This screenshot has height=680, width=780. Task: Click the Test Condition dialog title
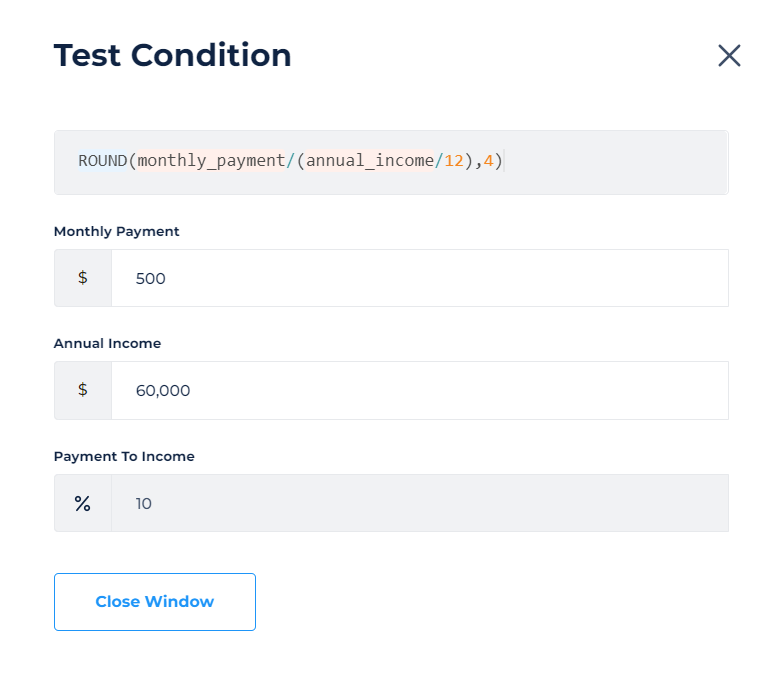click(x=172, y=55)
